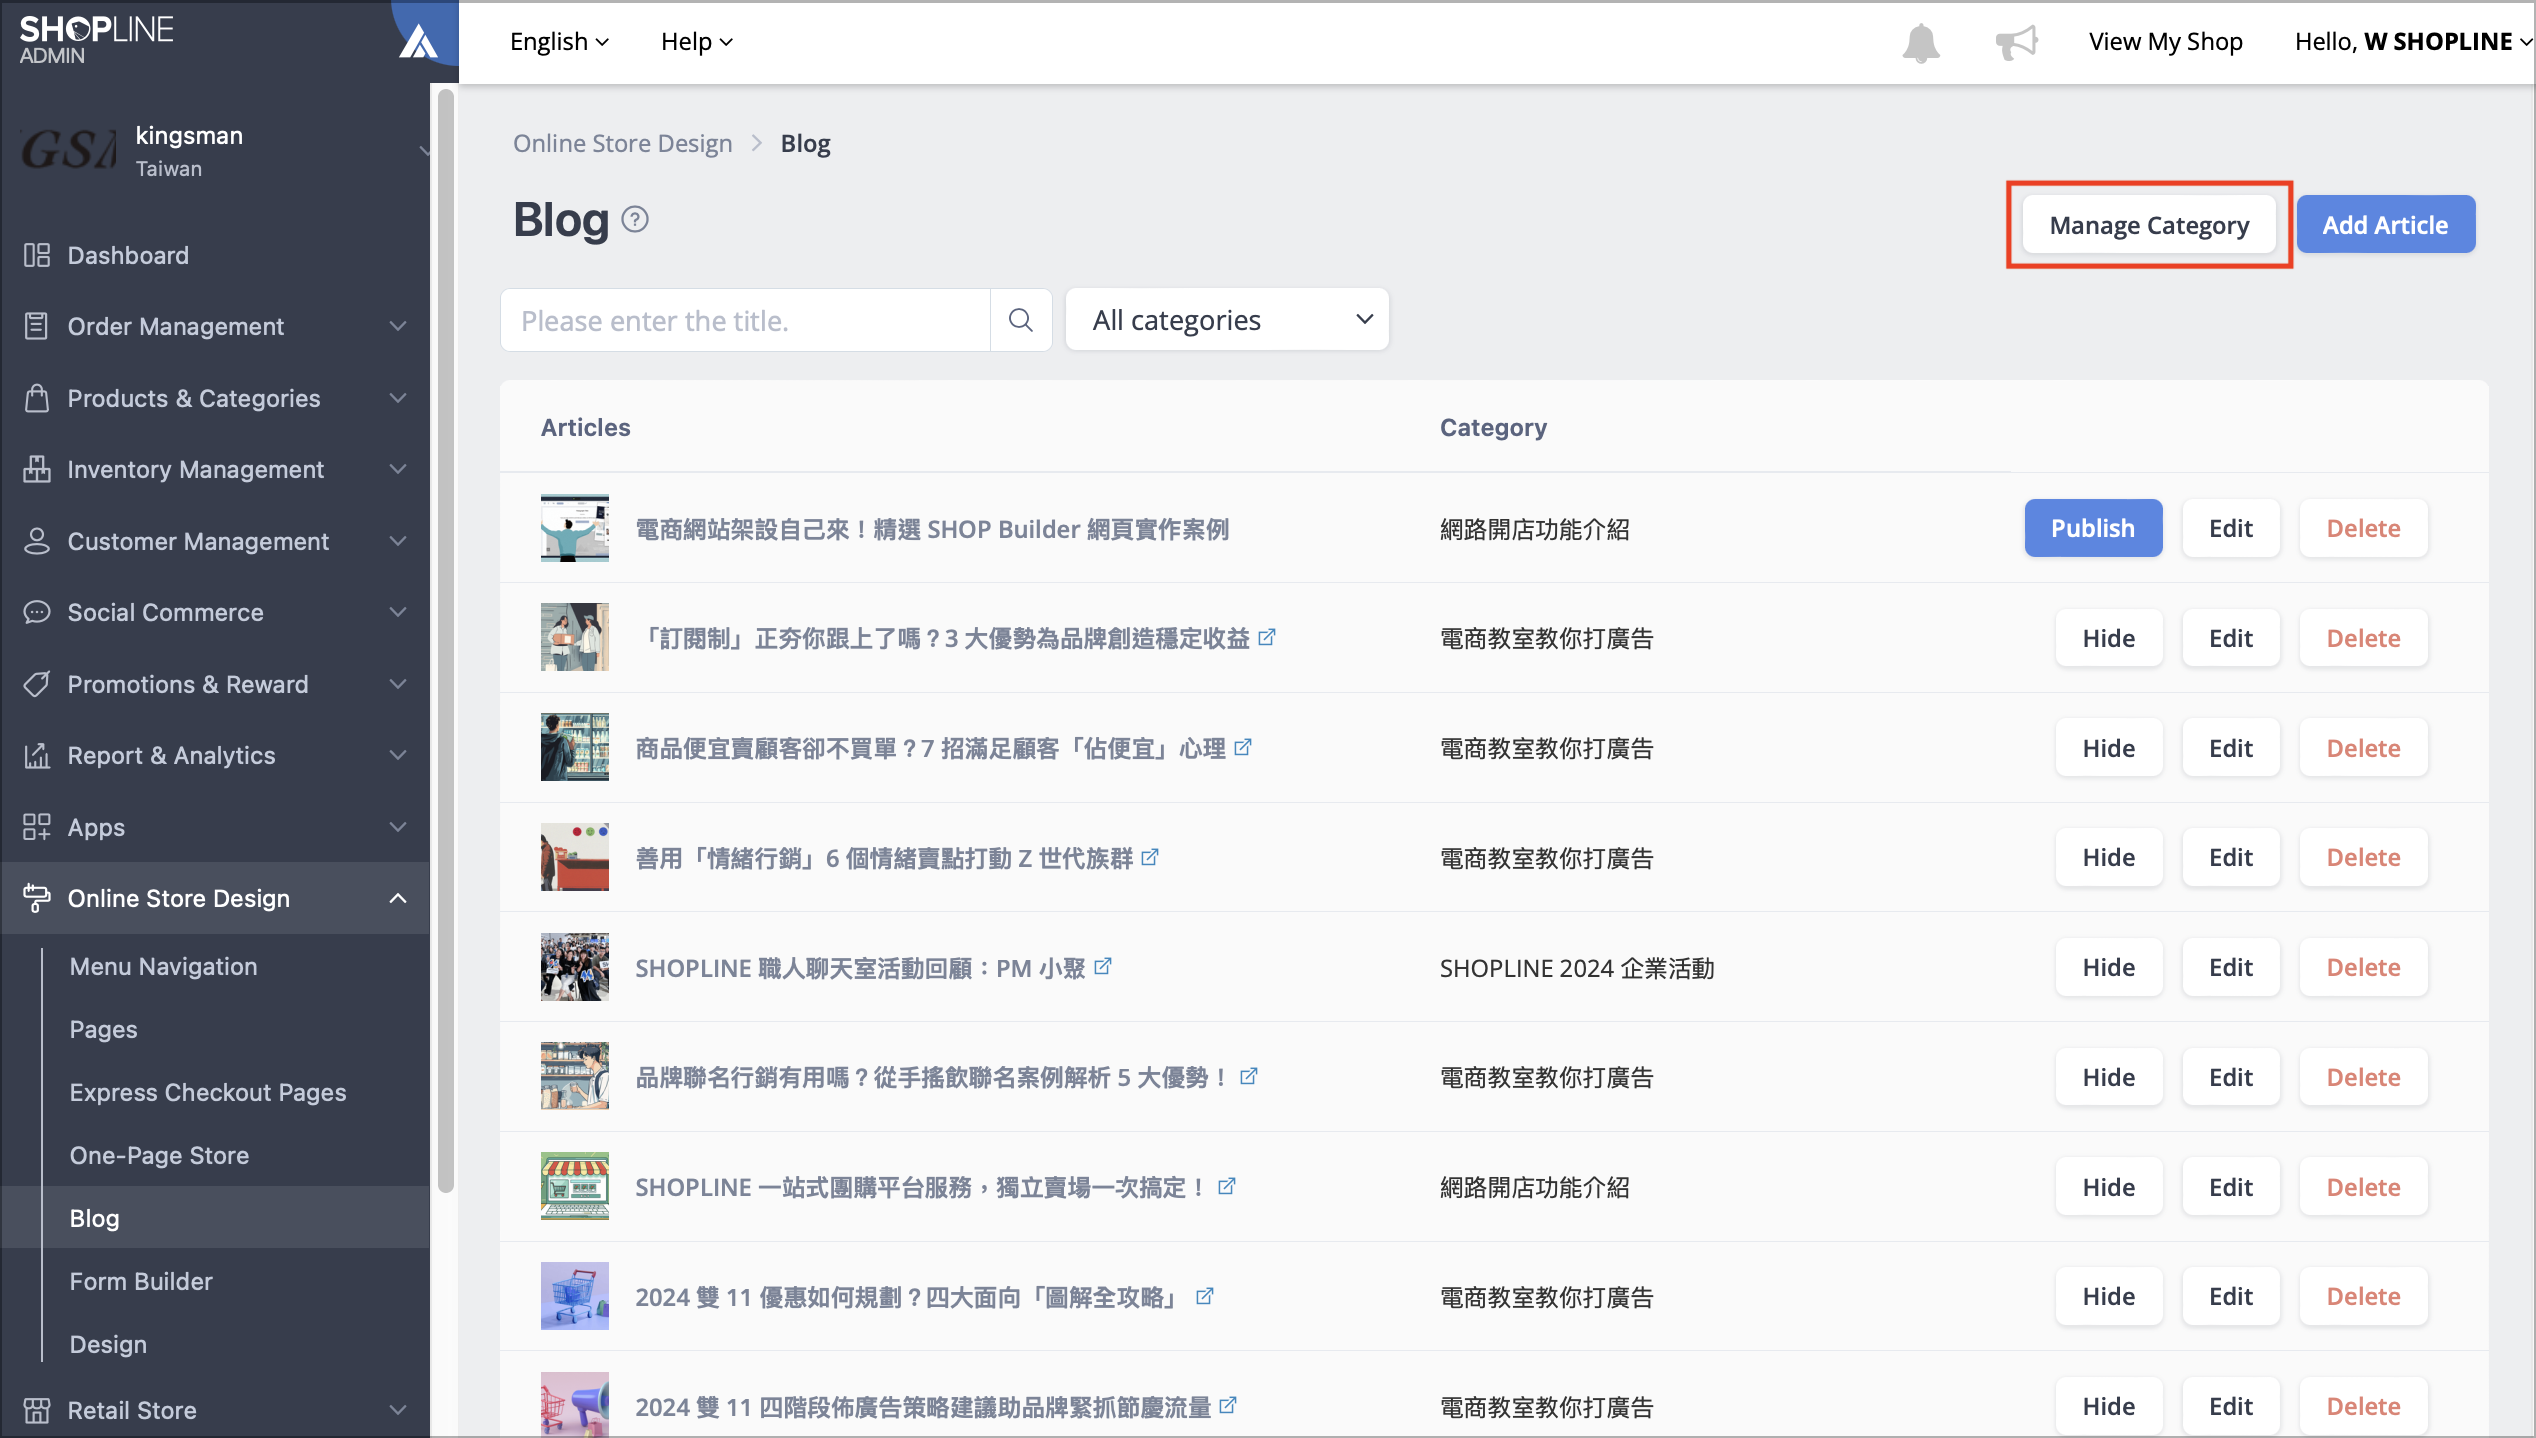This screenshot has height=1438, width=2536.
Task: Expand the Inventory Management menu
Action: 398,469
